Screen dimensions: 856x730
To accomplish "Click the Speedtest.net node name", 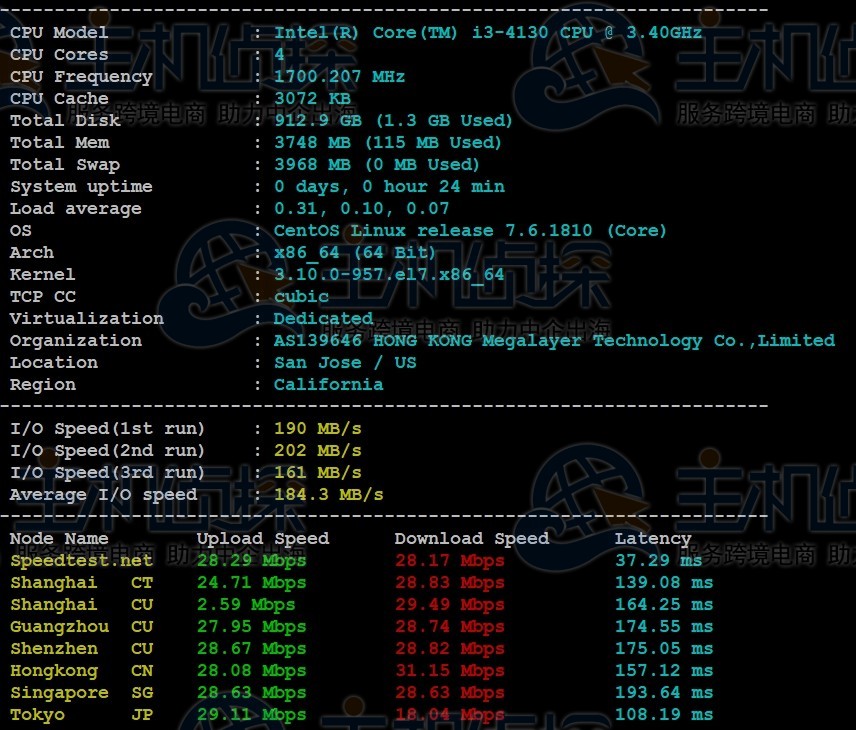I will [x=81, y=561].
